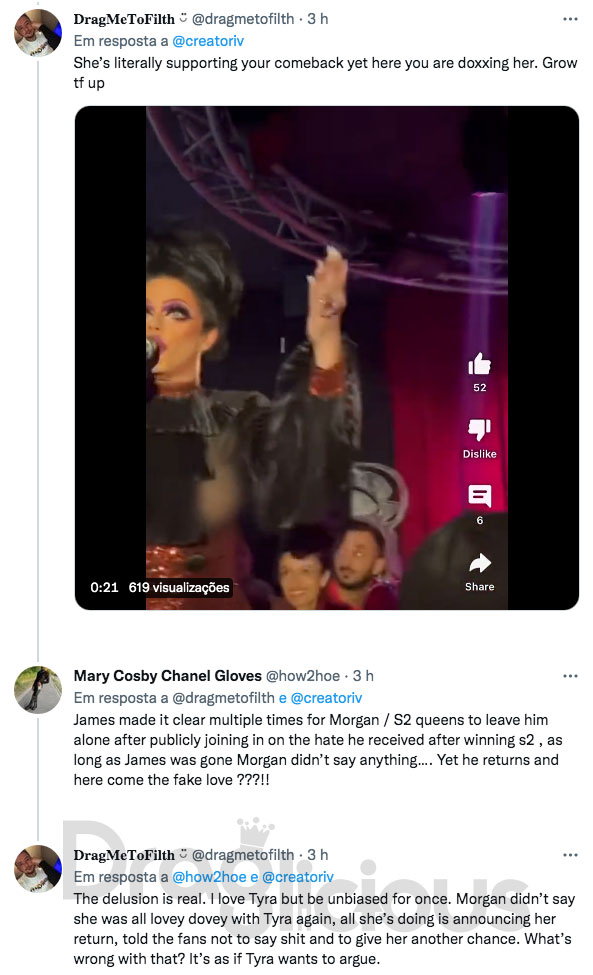Open DragMeToFilth avatar on last tweet

pyautogui.click(x=38, y=869)
